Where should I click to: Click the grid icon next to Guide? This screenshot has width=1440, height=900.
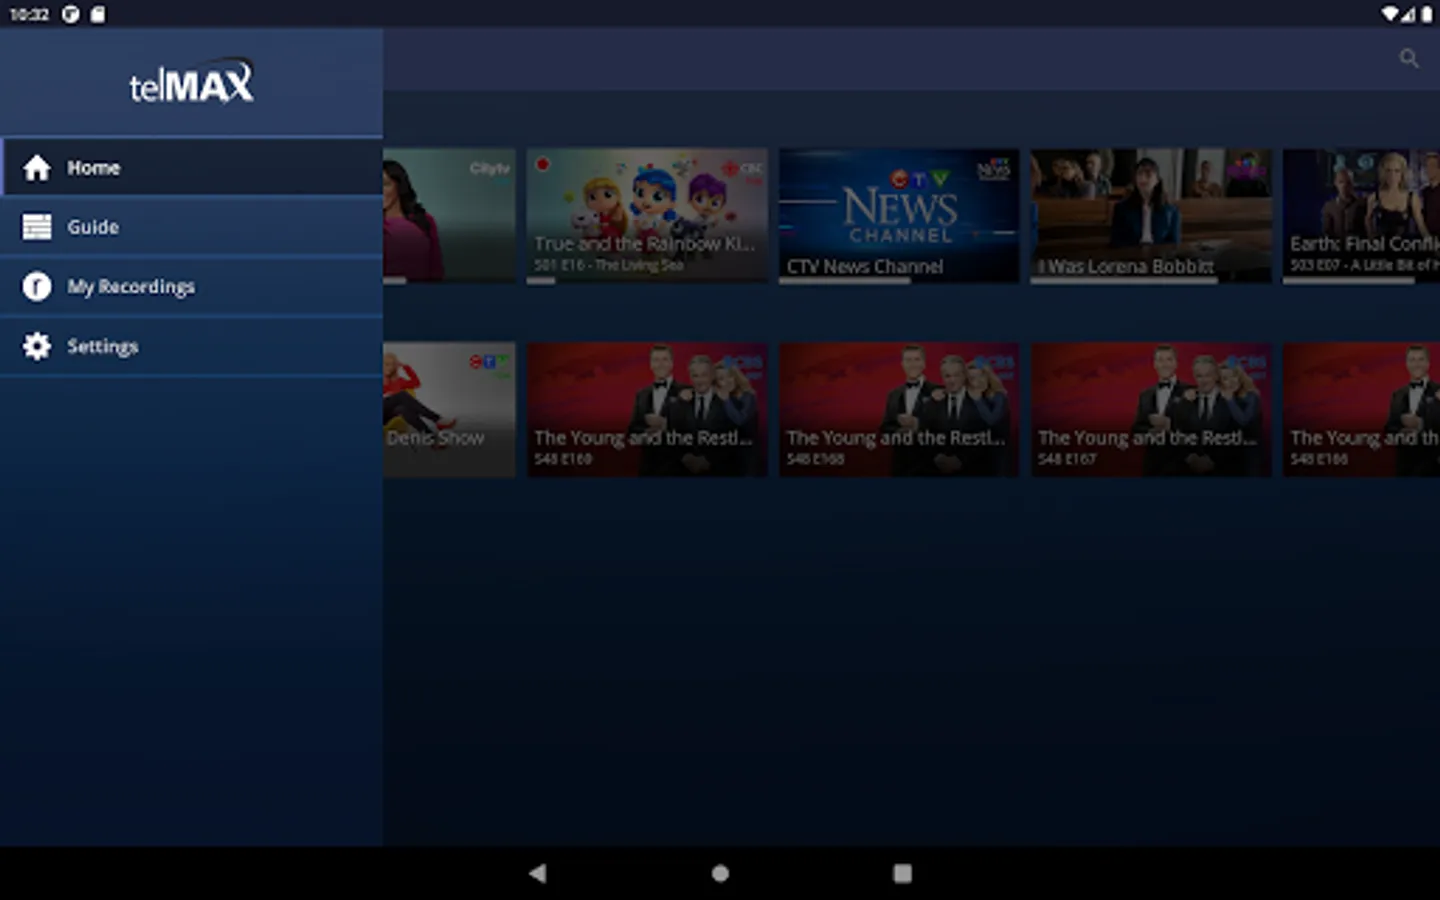[x=37, y=227]
